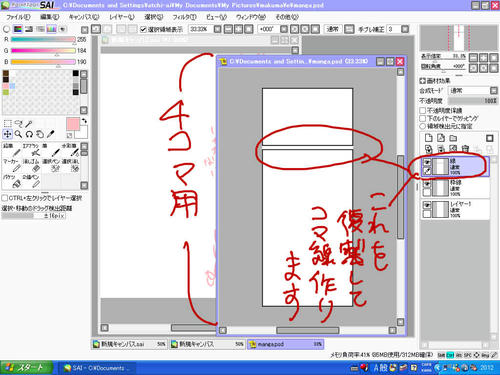Open the blending mode dropdown

(x=473, y=90)
